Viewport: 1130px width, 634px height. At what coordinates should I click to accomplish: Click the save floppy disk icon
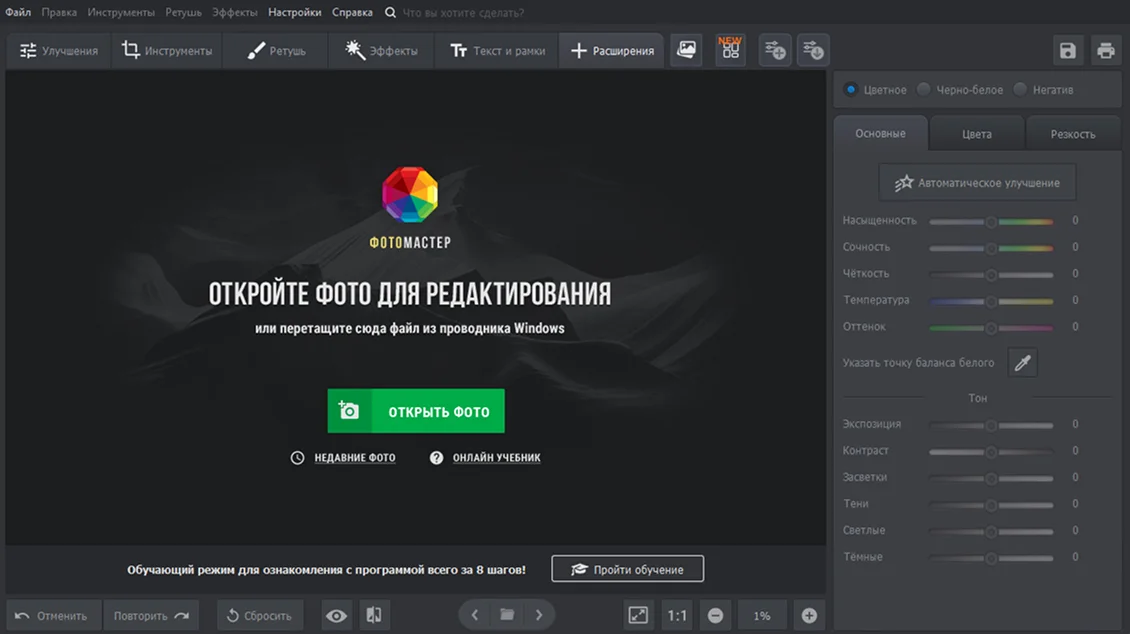click(x=1067, y=50)
